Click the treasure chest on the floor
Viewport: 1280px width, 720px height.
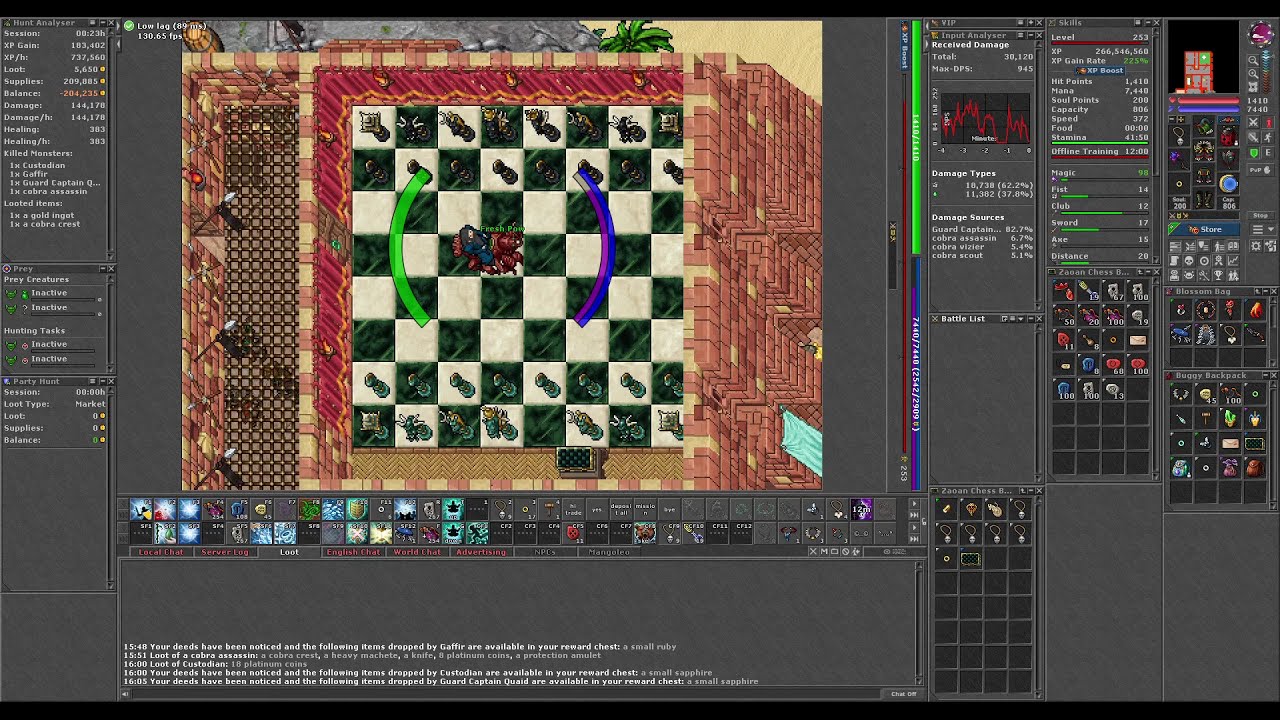point(575,459)
